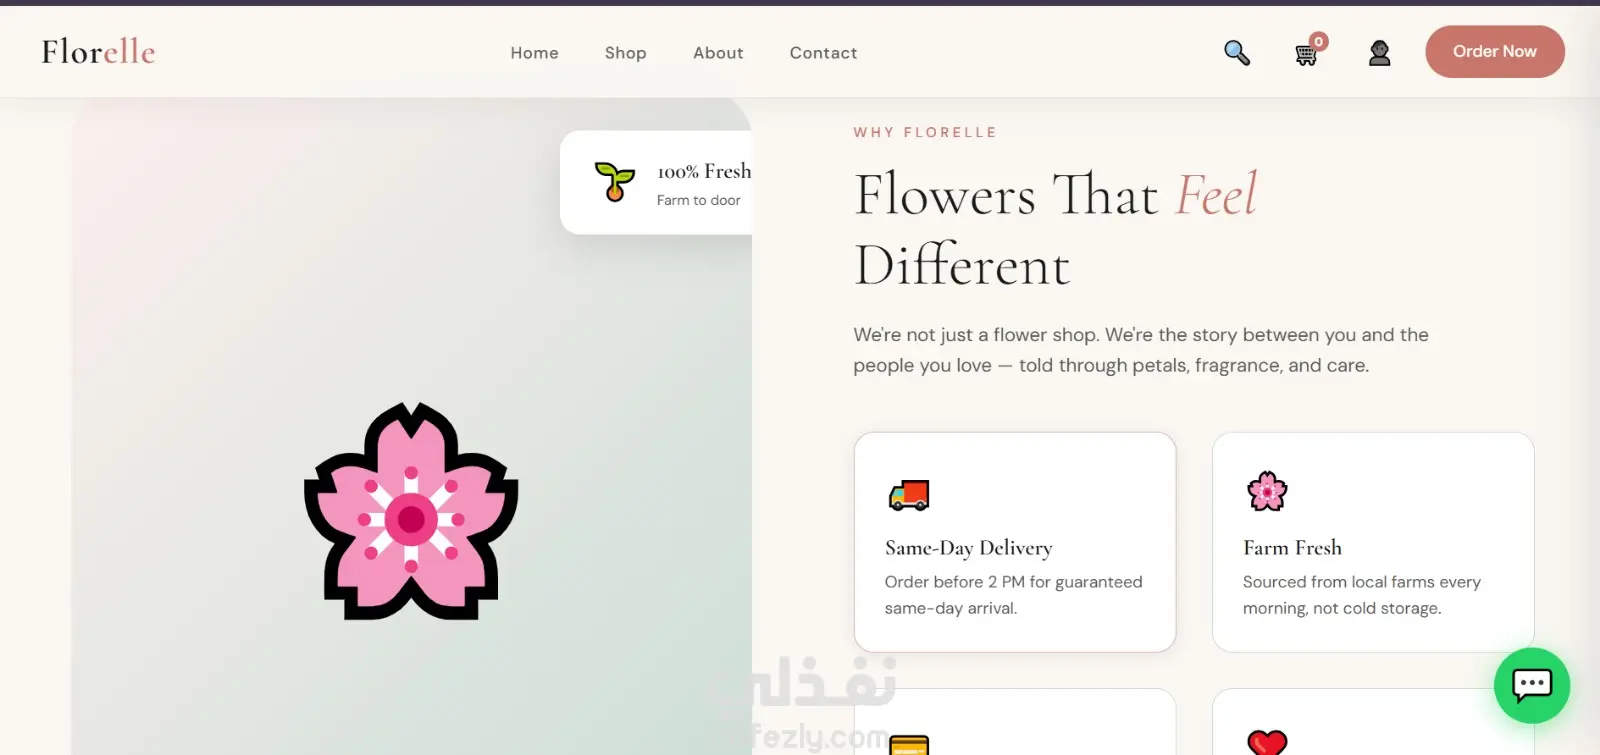This screenshot has width=1600, height=755.
Task: Click the Florelle logo
Action: 98,52
